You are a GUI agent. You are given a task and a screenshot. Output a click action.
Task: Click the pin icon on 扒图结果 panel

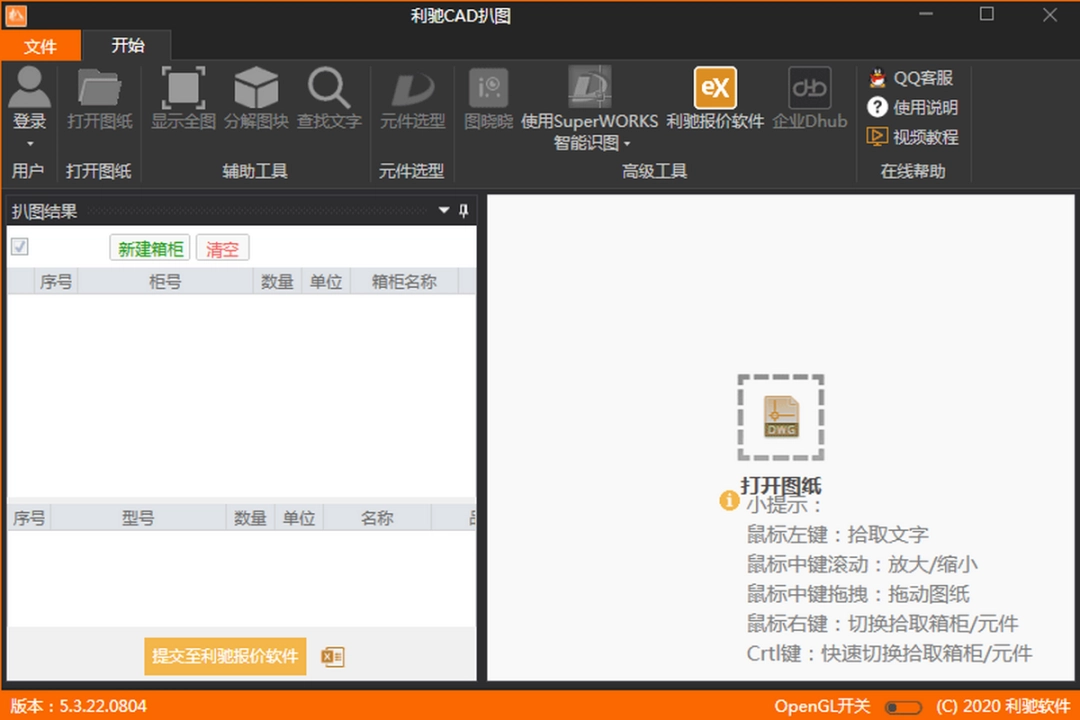click(465, 211)
